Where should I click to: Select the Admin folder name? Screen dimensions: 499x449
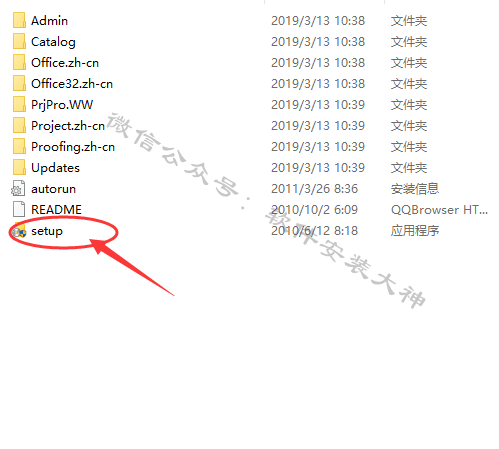(49, 21)
